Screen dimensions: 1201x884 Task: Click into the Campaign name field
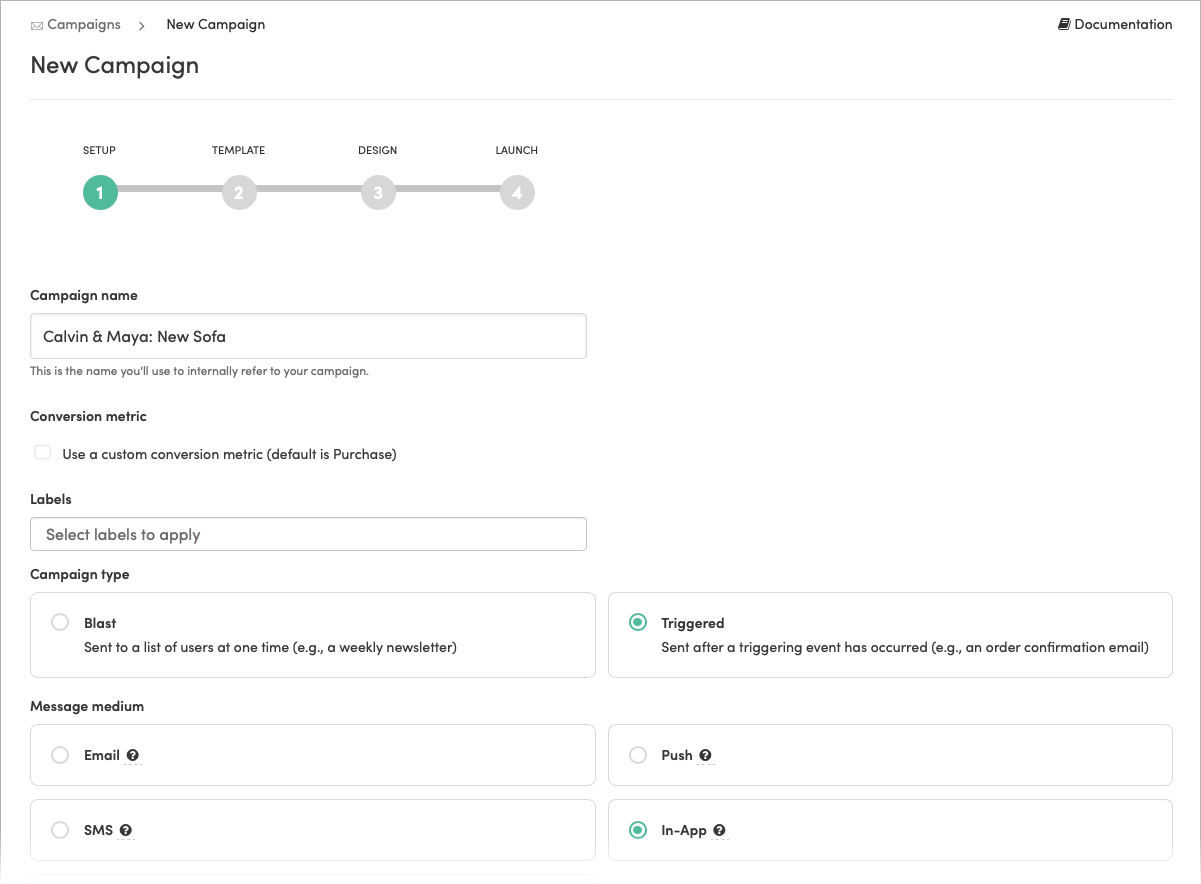pyautogui.click(x=308, y=336)
